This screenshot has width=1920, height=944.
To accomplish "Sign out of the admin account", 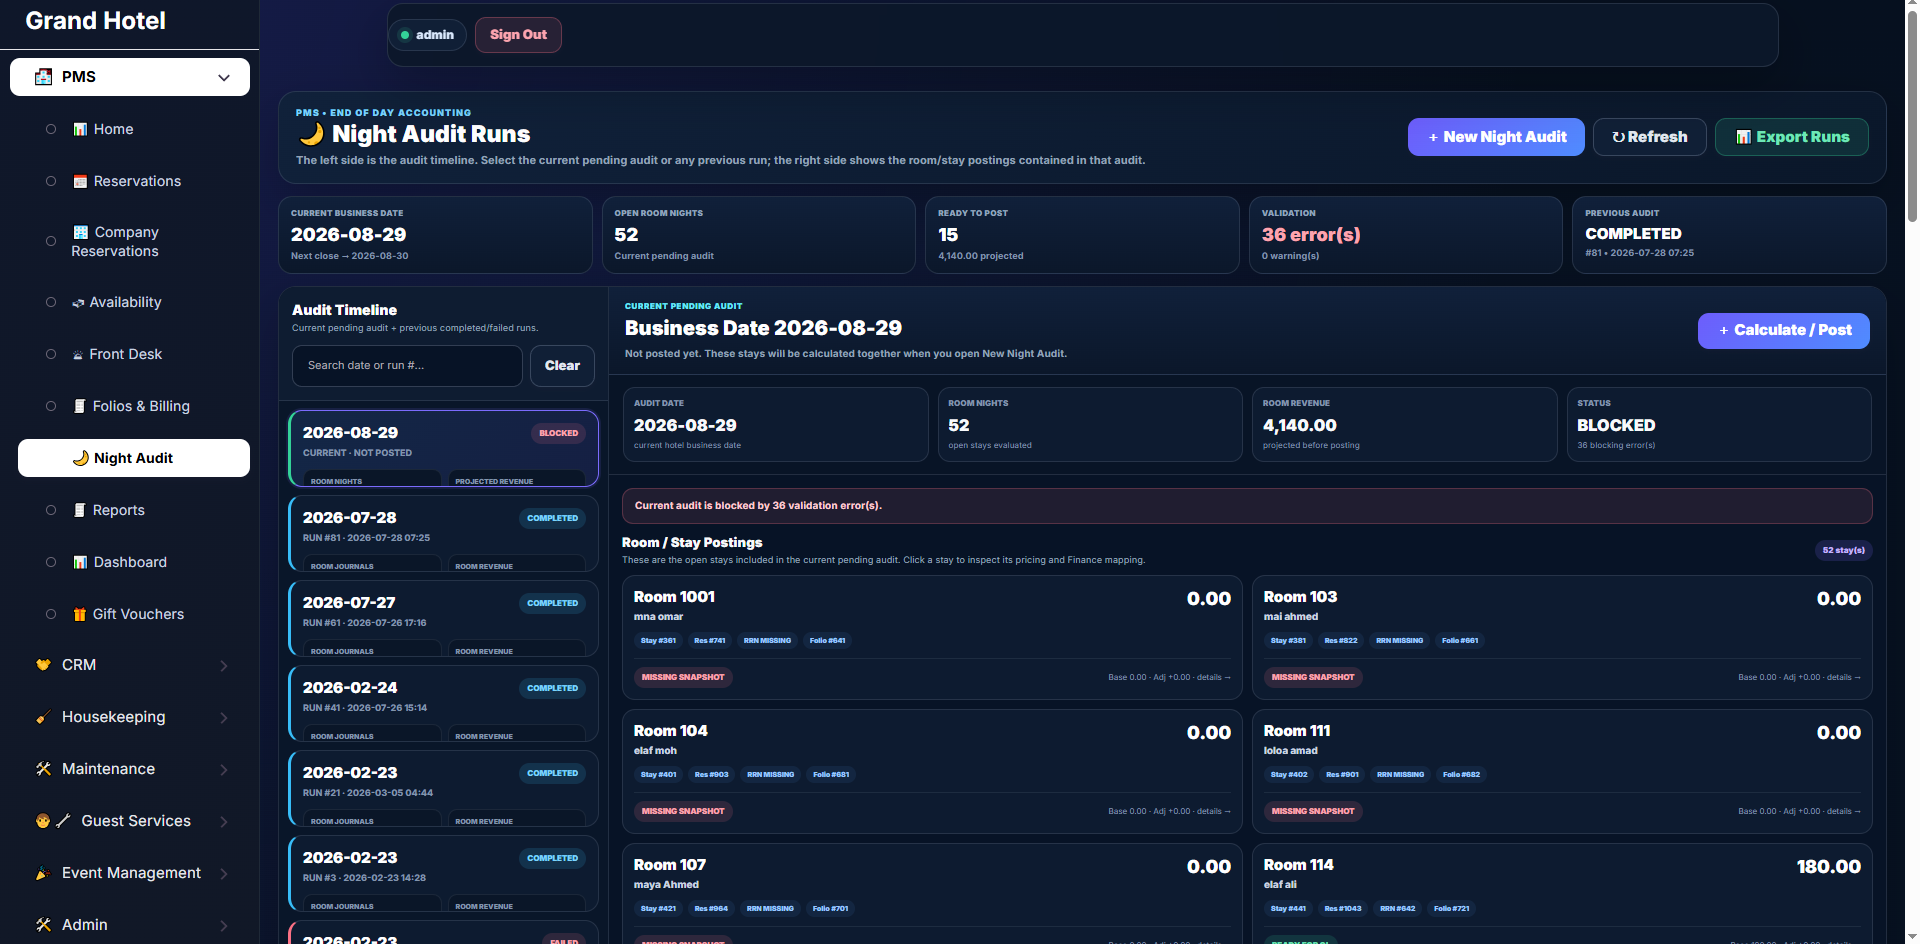I will (x=518, y=35).
